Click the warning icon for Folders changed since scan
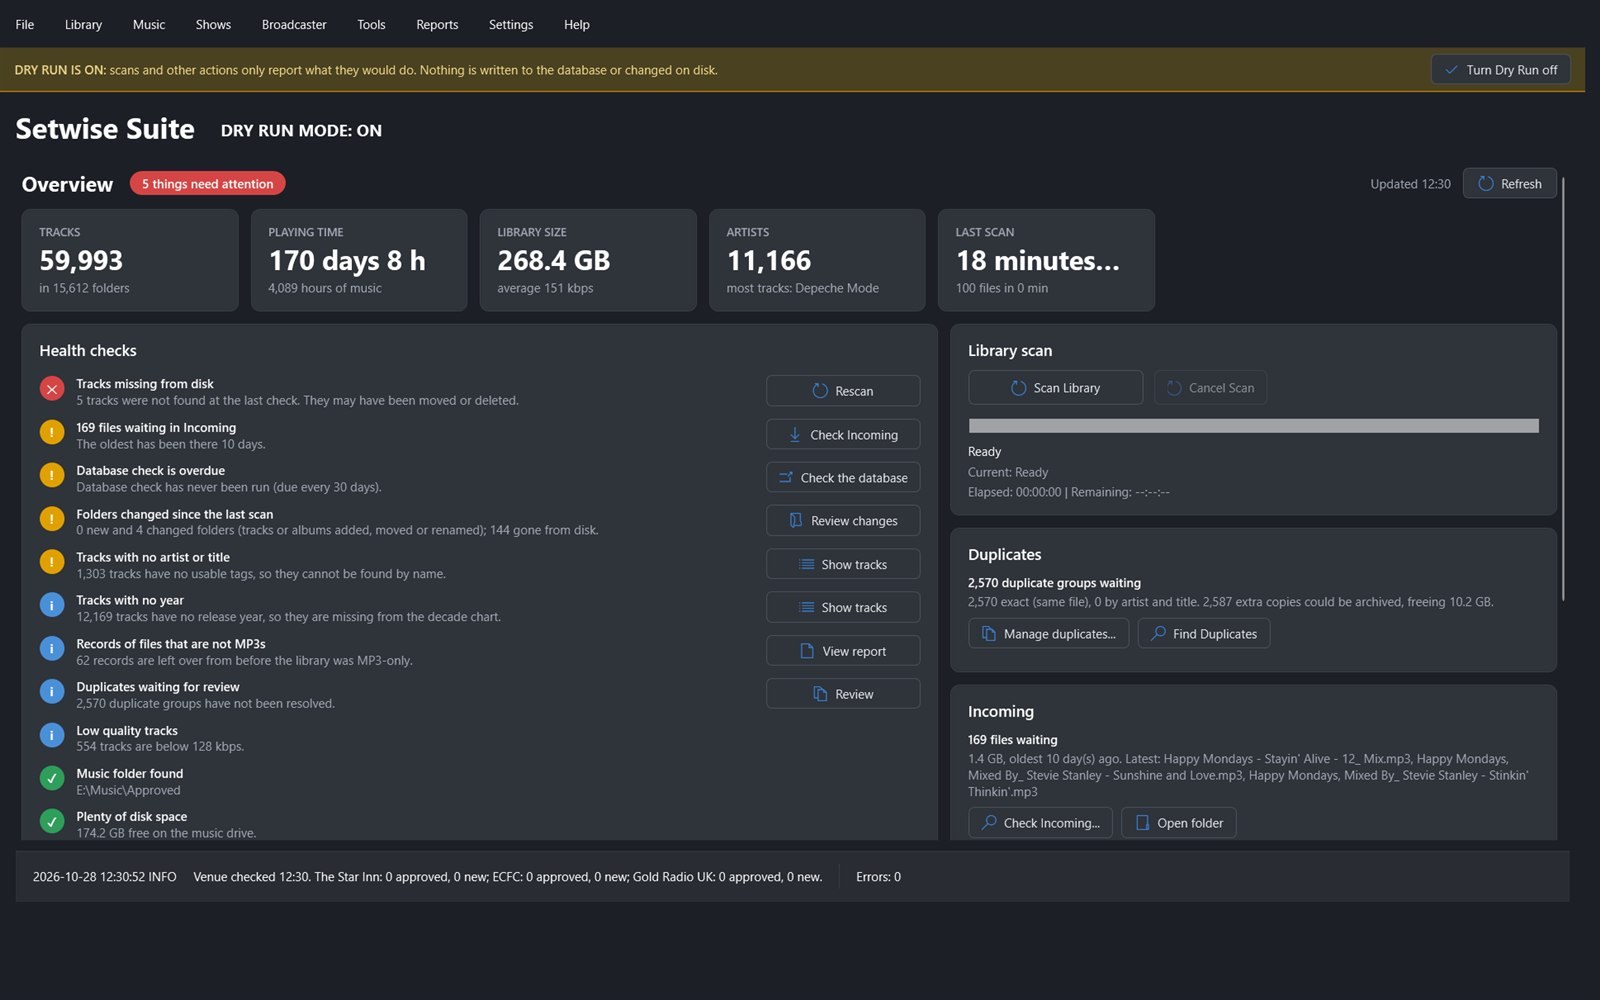1600x1000 pixels. [52, 519]
